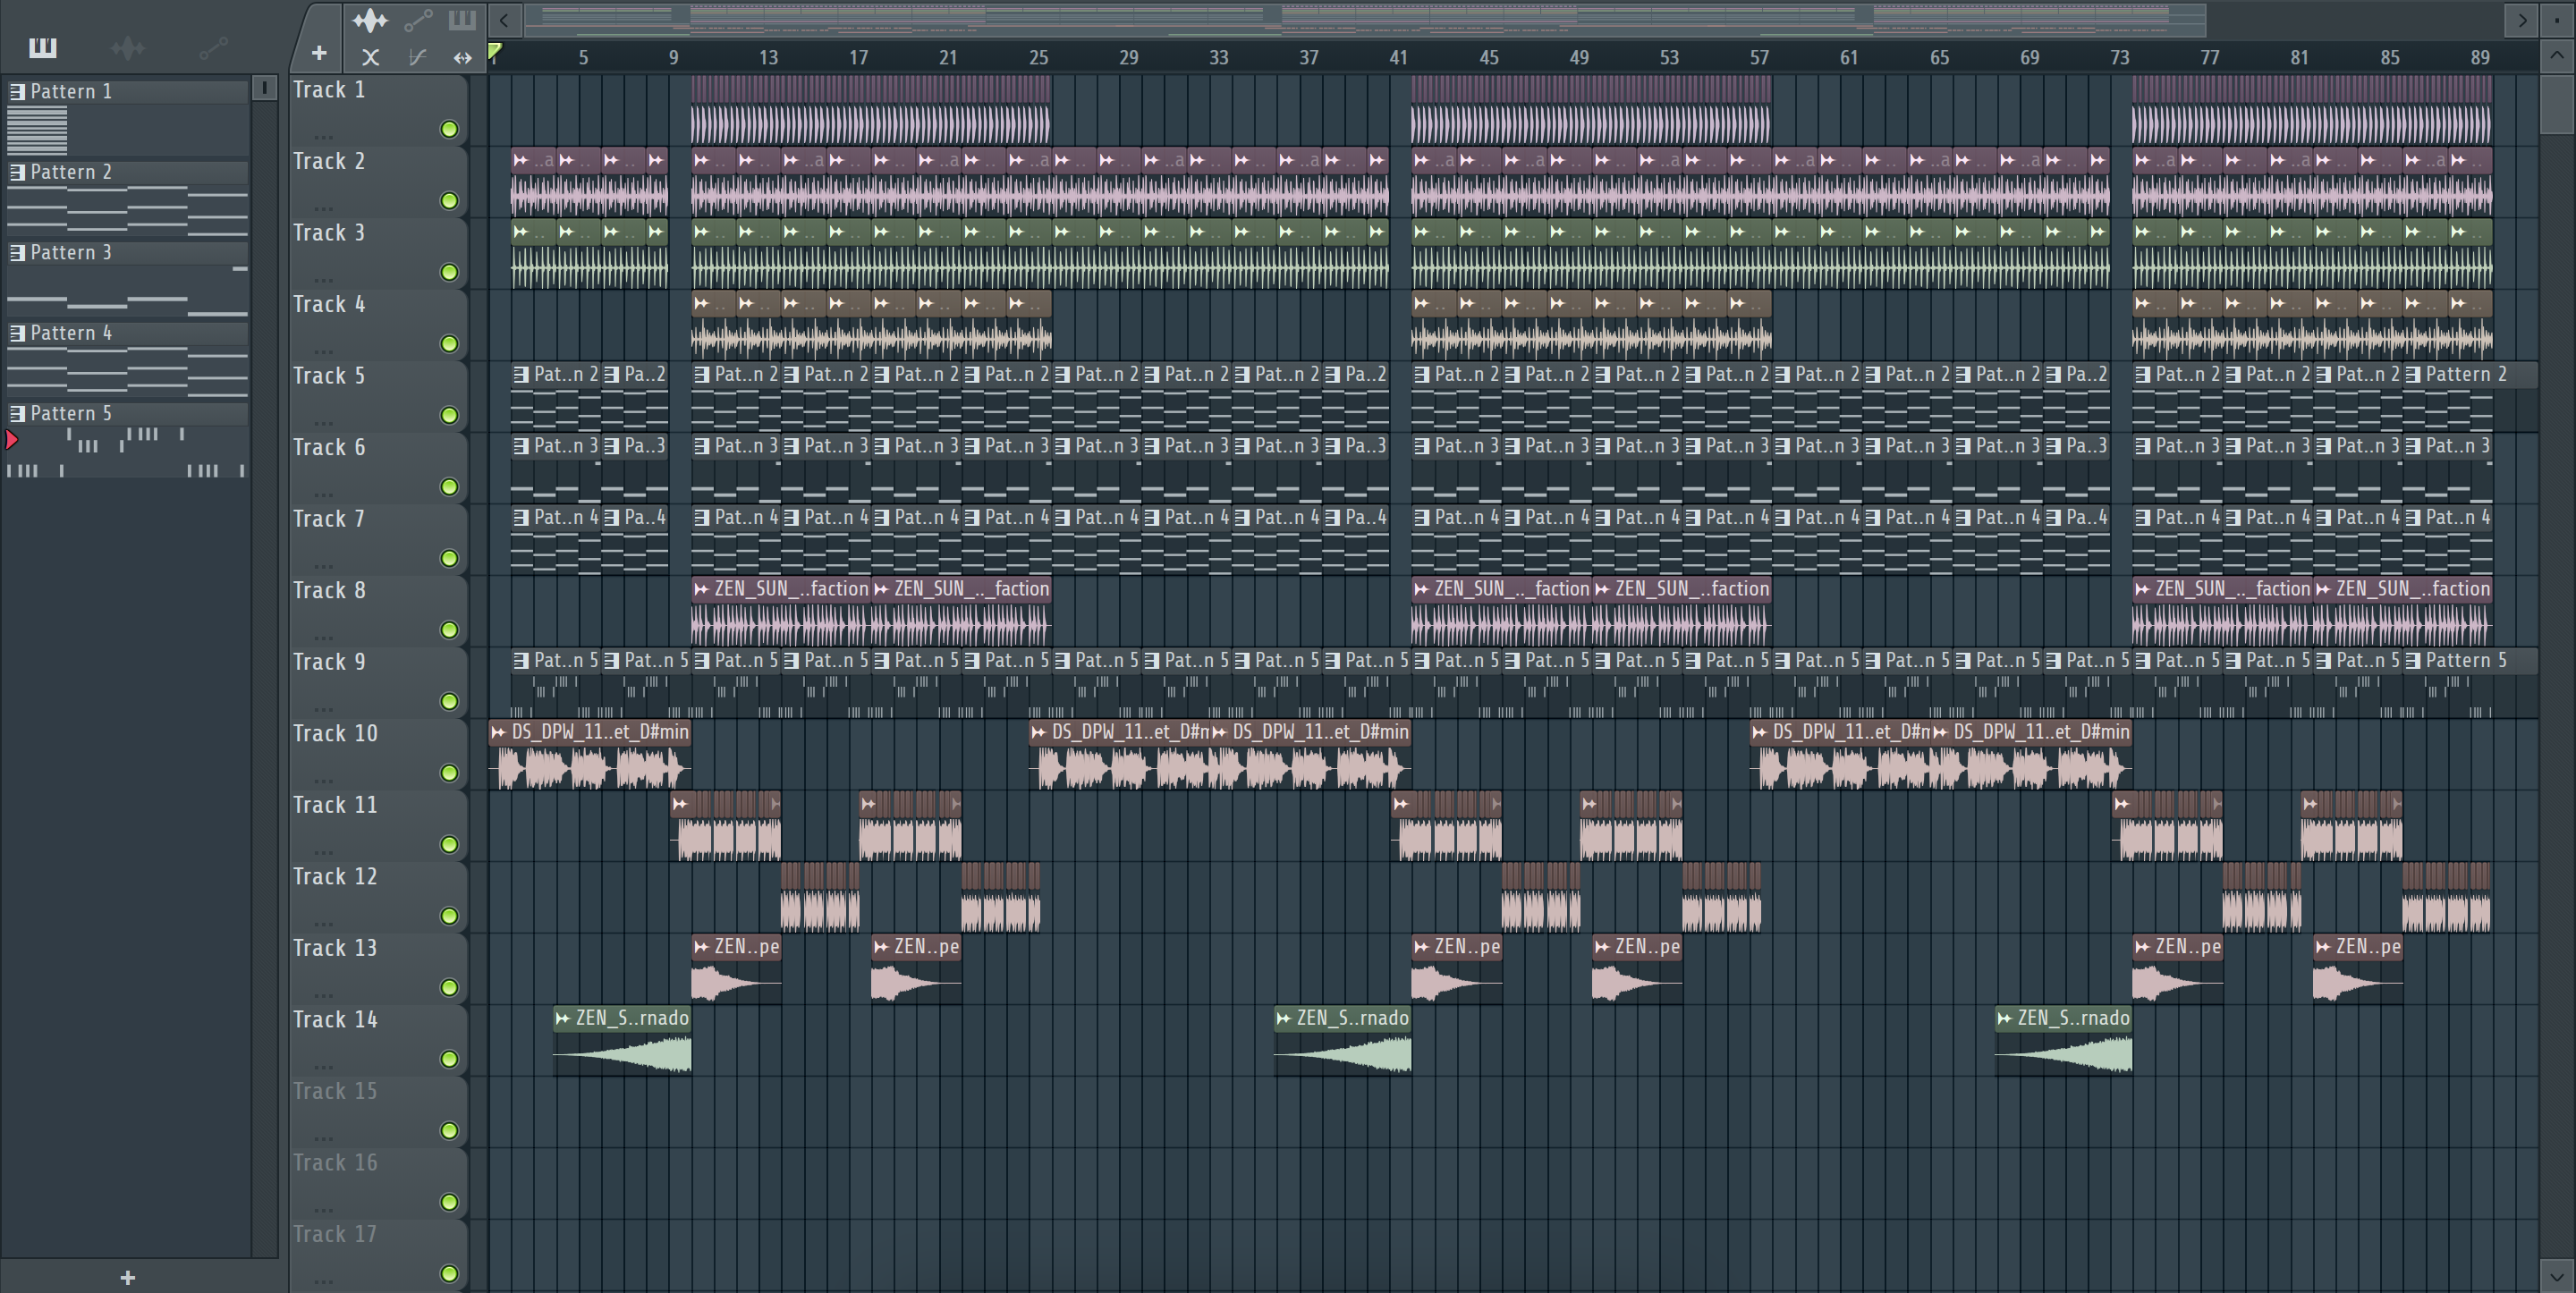Image resolution: width=2576 pixels, height=1293 pixels.
Task: Open clip menu of last Pattern 5 clip on Track 9
Action: pos(2413,661)
